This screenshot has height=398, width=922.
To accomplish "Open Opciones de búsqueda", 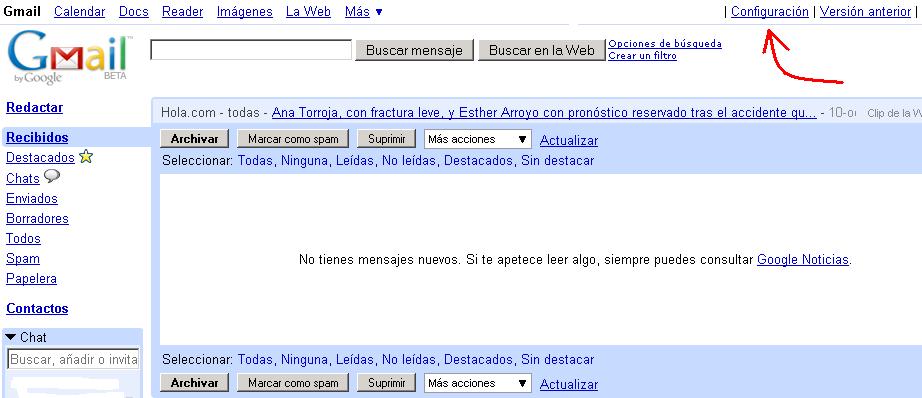I will (665, 44).
